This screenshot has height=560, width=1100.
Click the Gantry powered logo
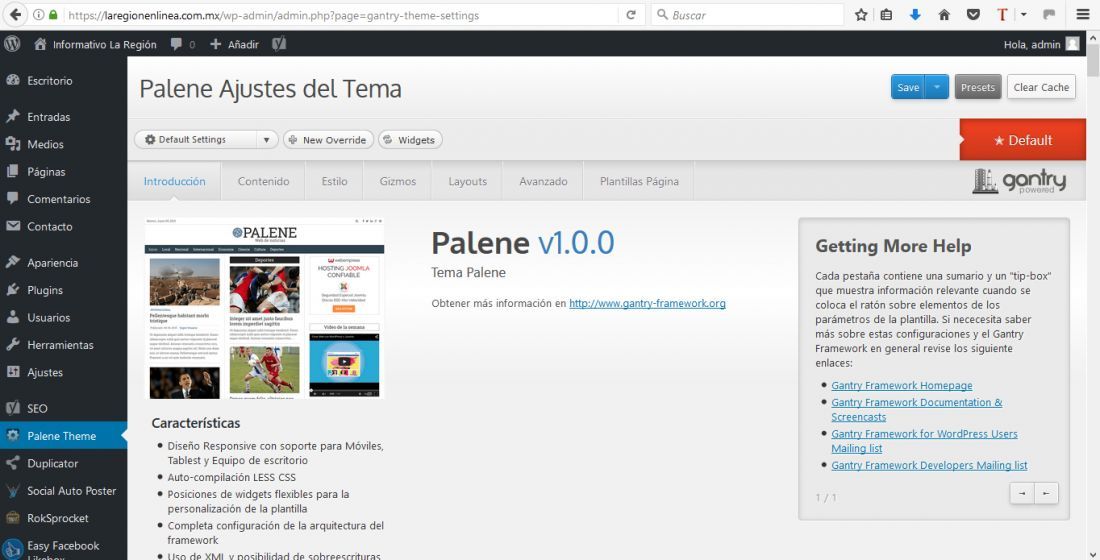[x=1019, y=181]
